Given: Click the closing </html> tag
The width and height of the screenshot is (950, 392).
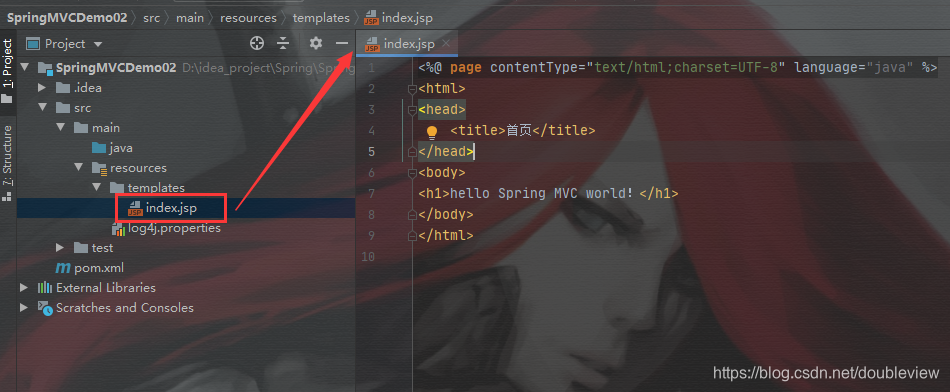Looking at the screenshot, I should click(x=445, y=235).
